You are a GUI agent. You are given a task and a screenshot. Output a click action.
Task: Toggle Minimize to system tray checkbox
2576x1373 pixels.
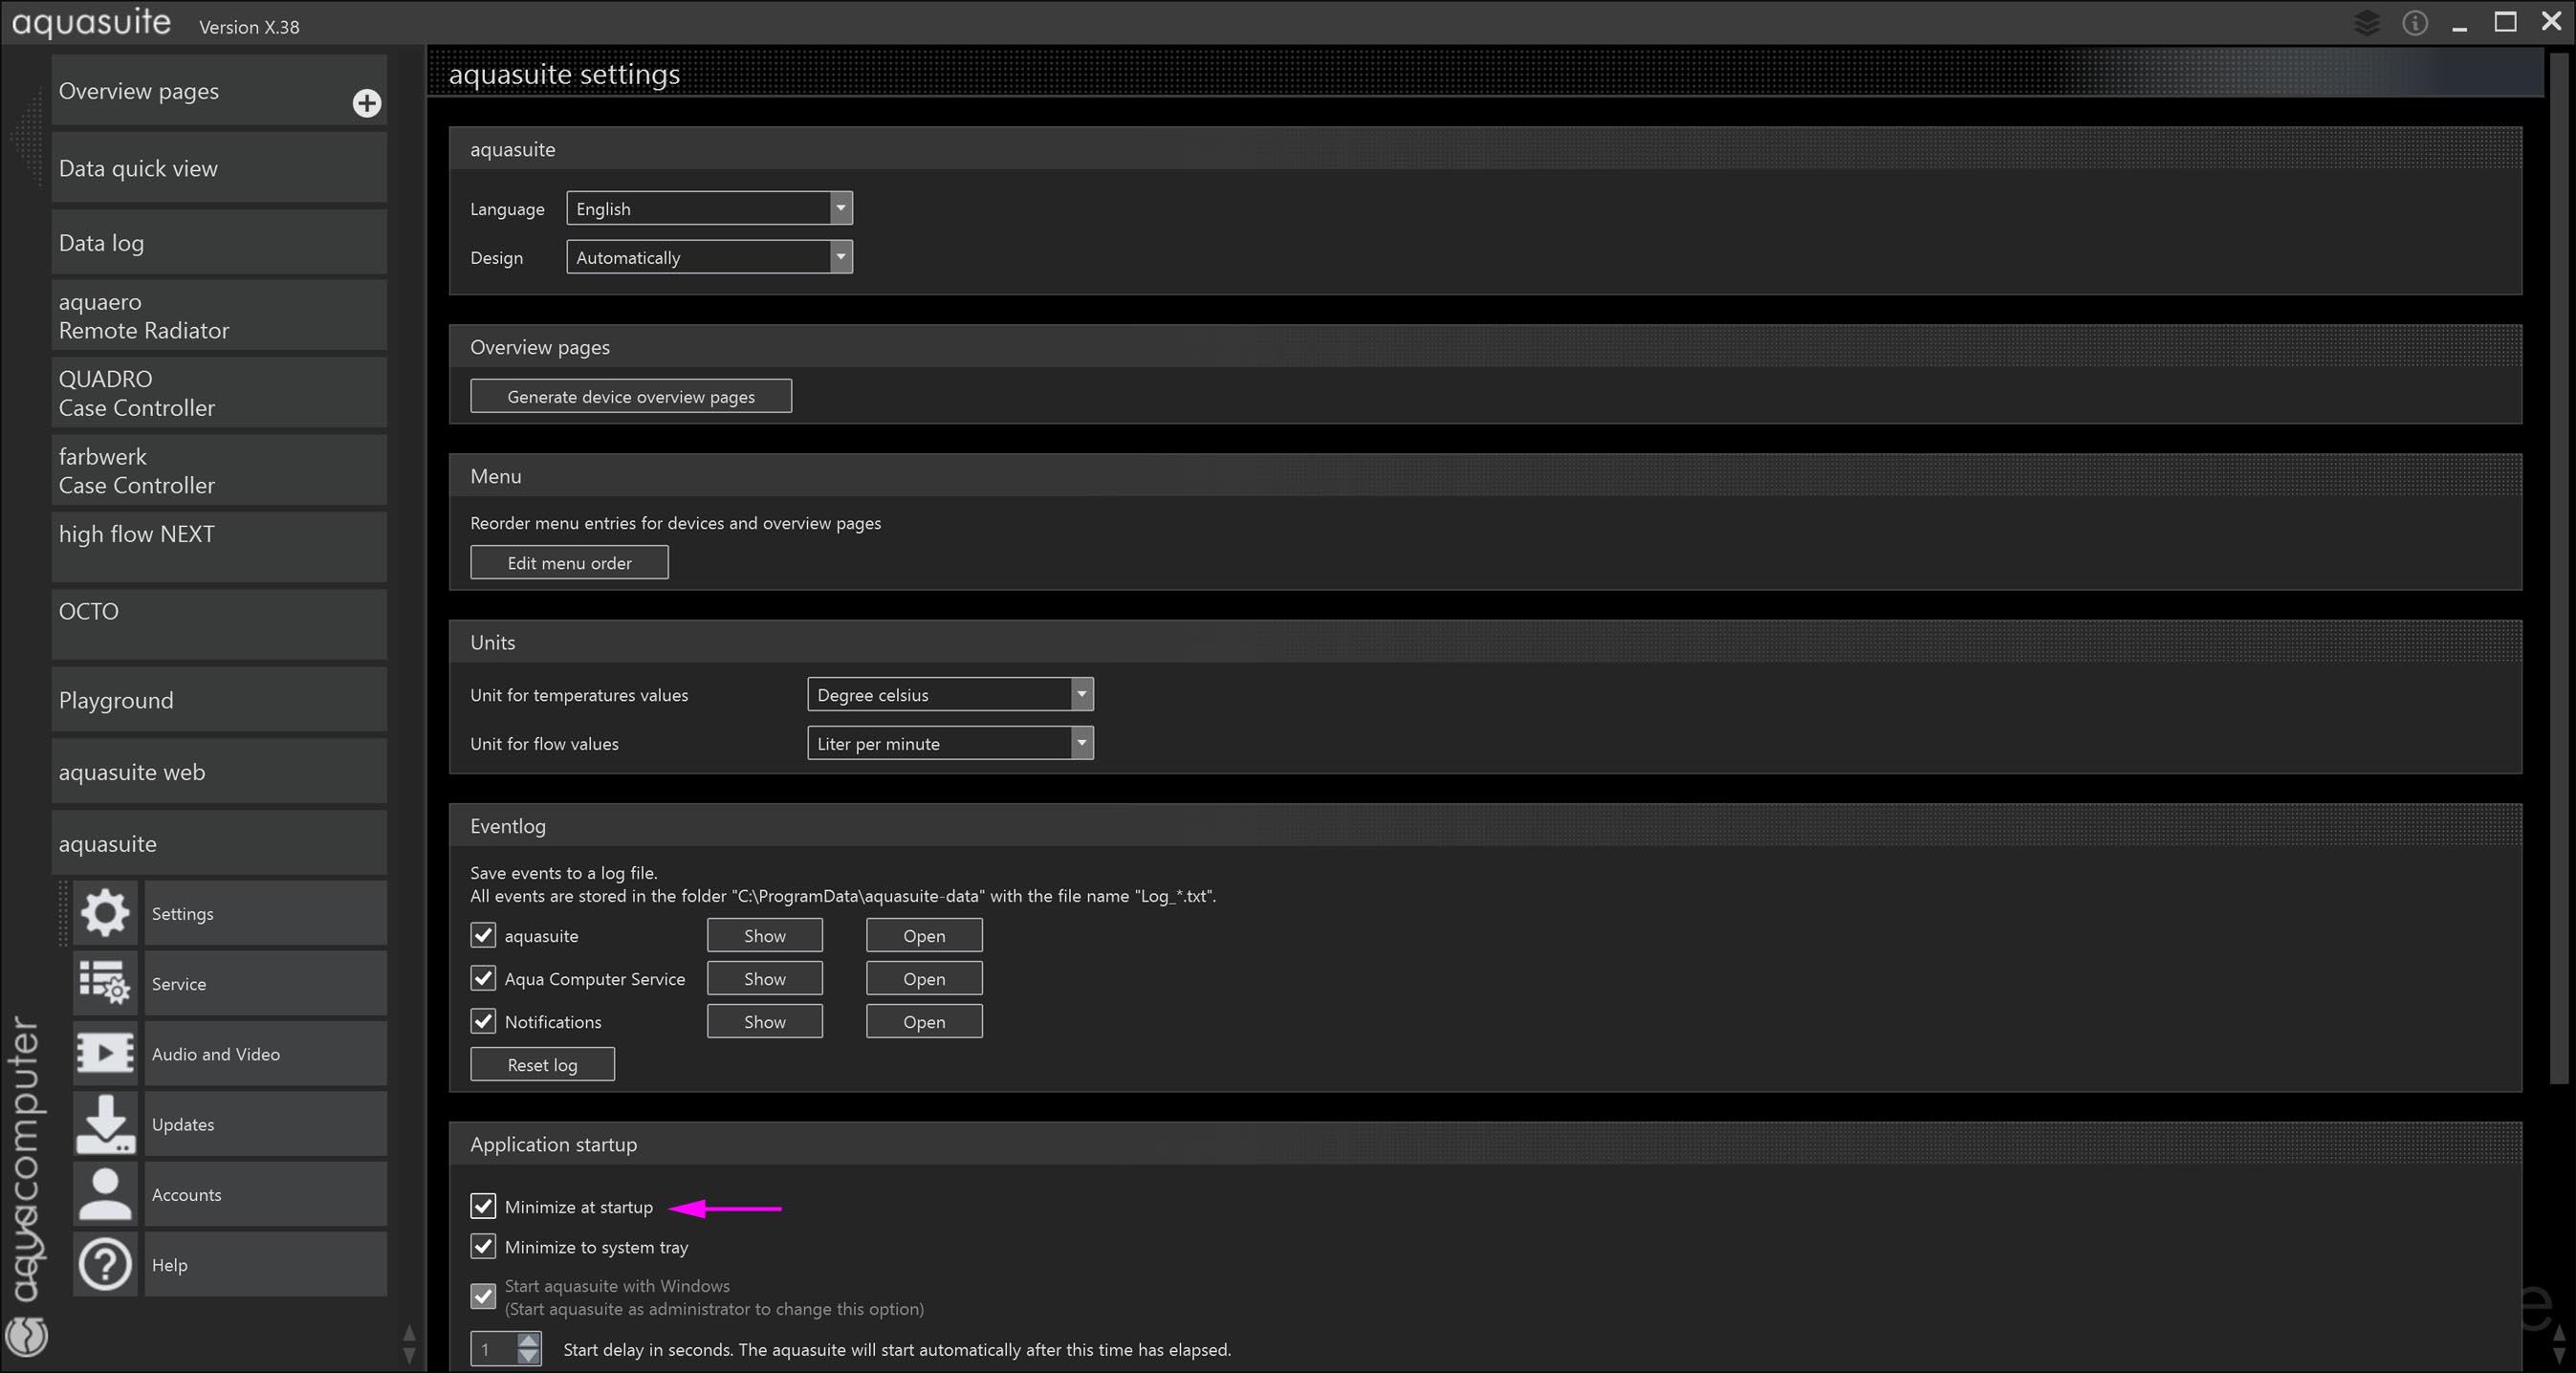tap(483, 1246)
